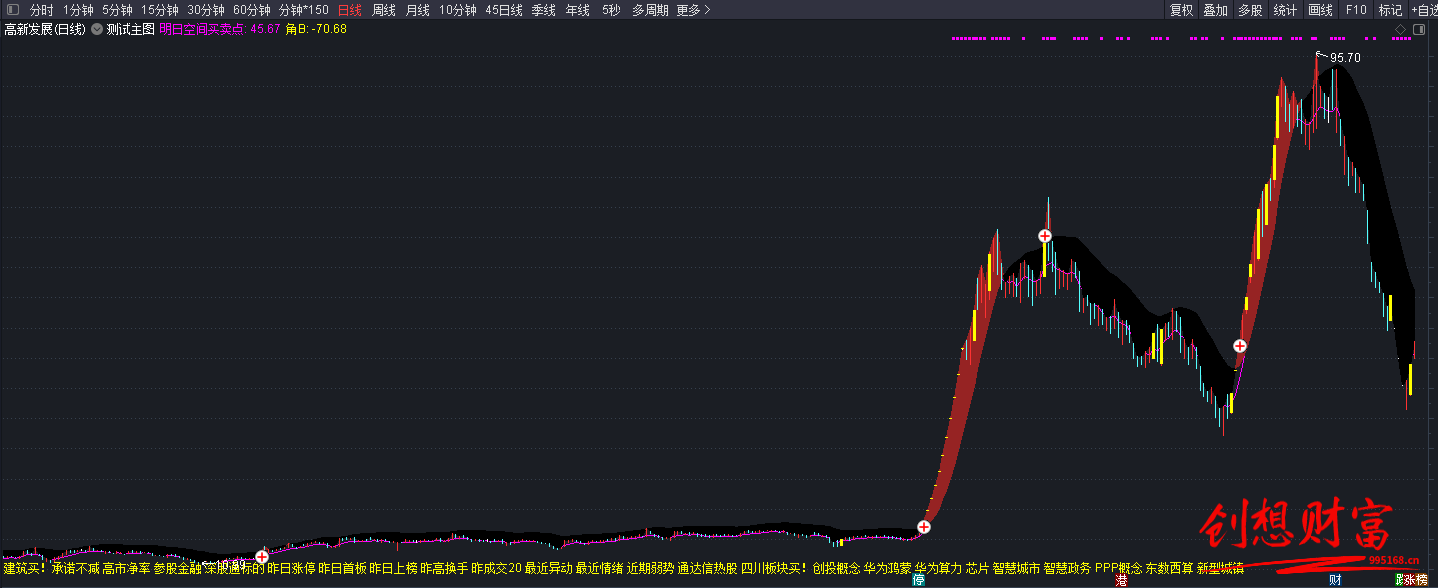Toggle the right side panel icon

pos(1421,30)
